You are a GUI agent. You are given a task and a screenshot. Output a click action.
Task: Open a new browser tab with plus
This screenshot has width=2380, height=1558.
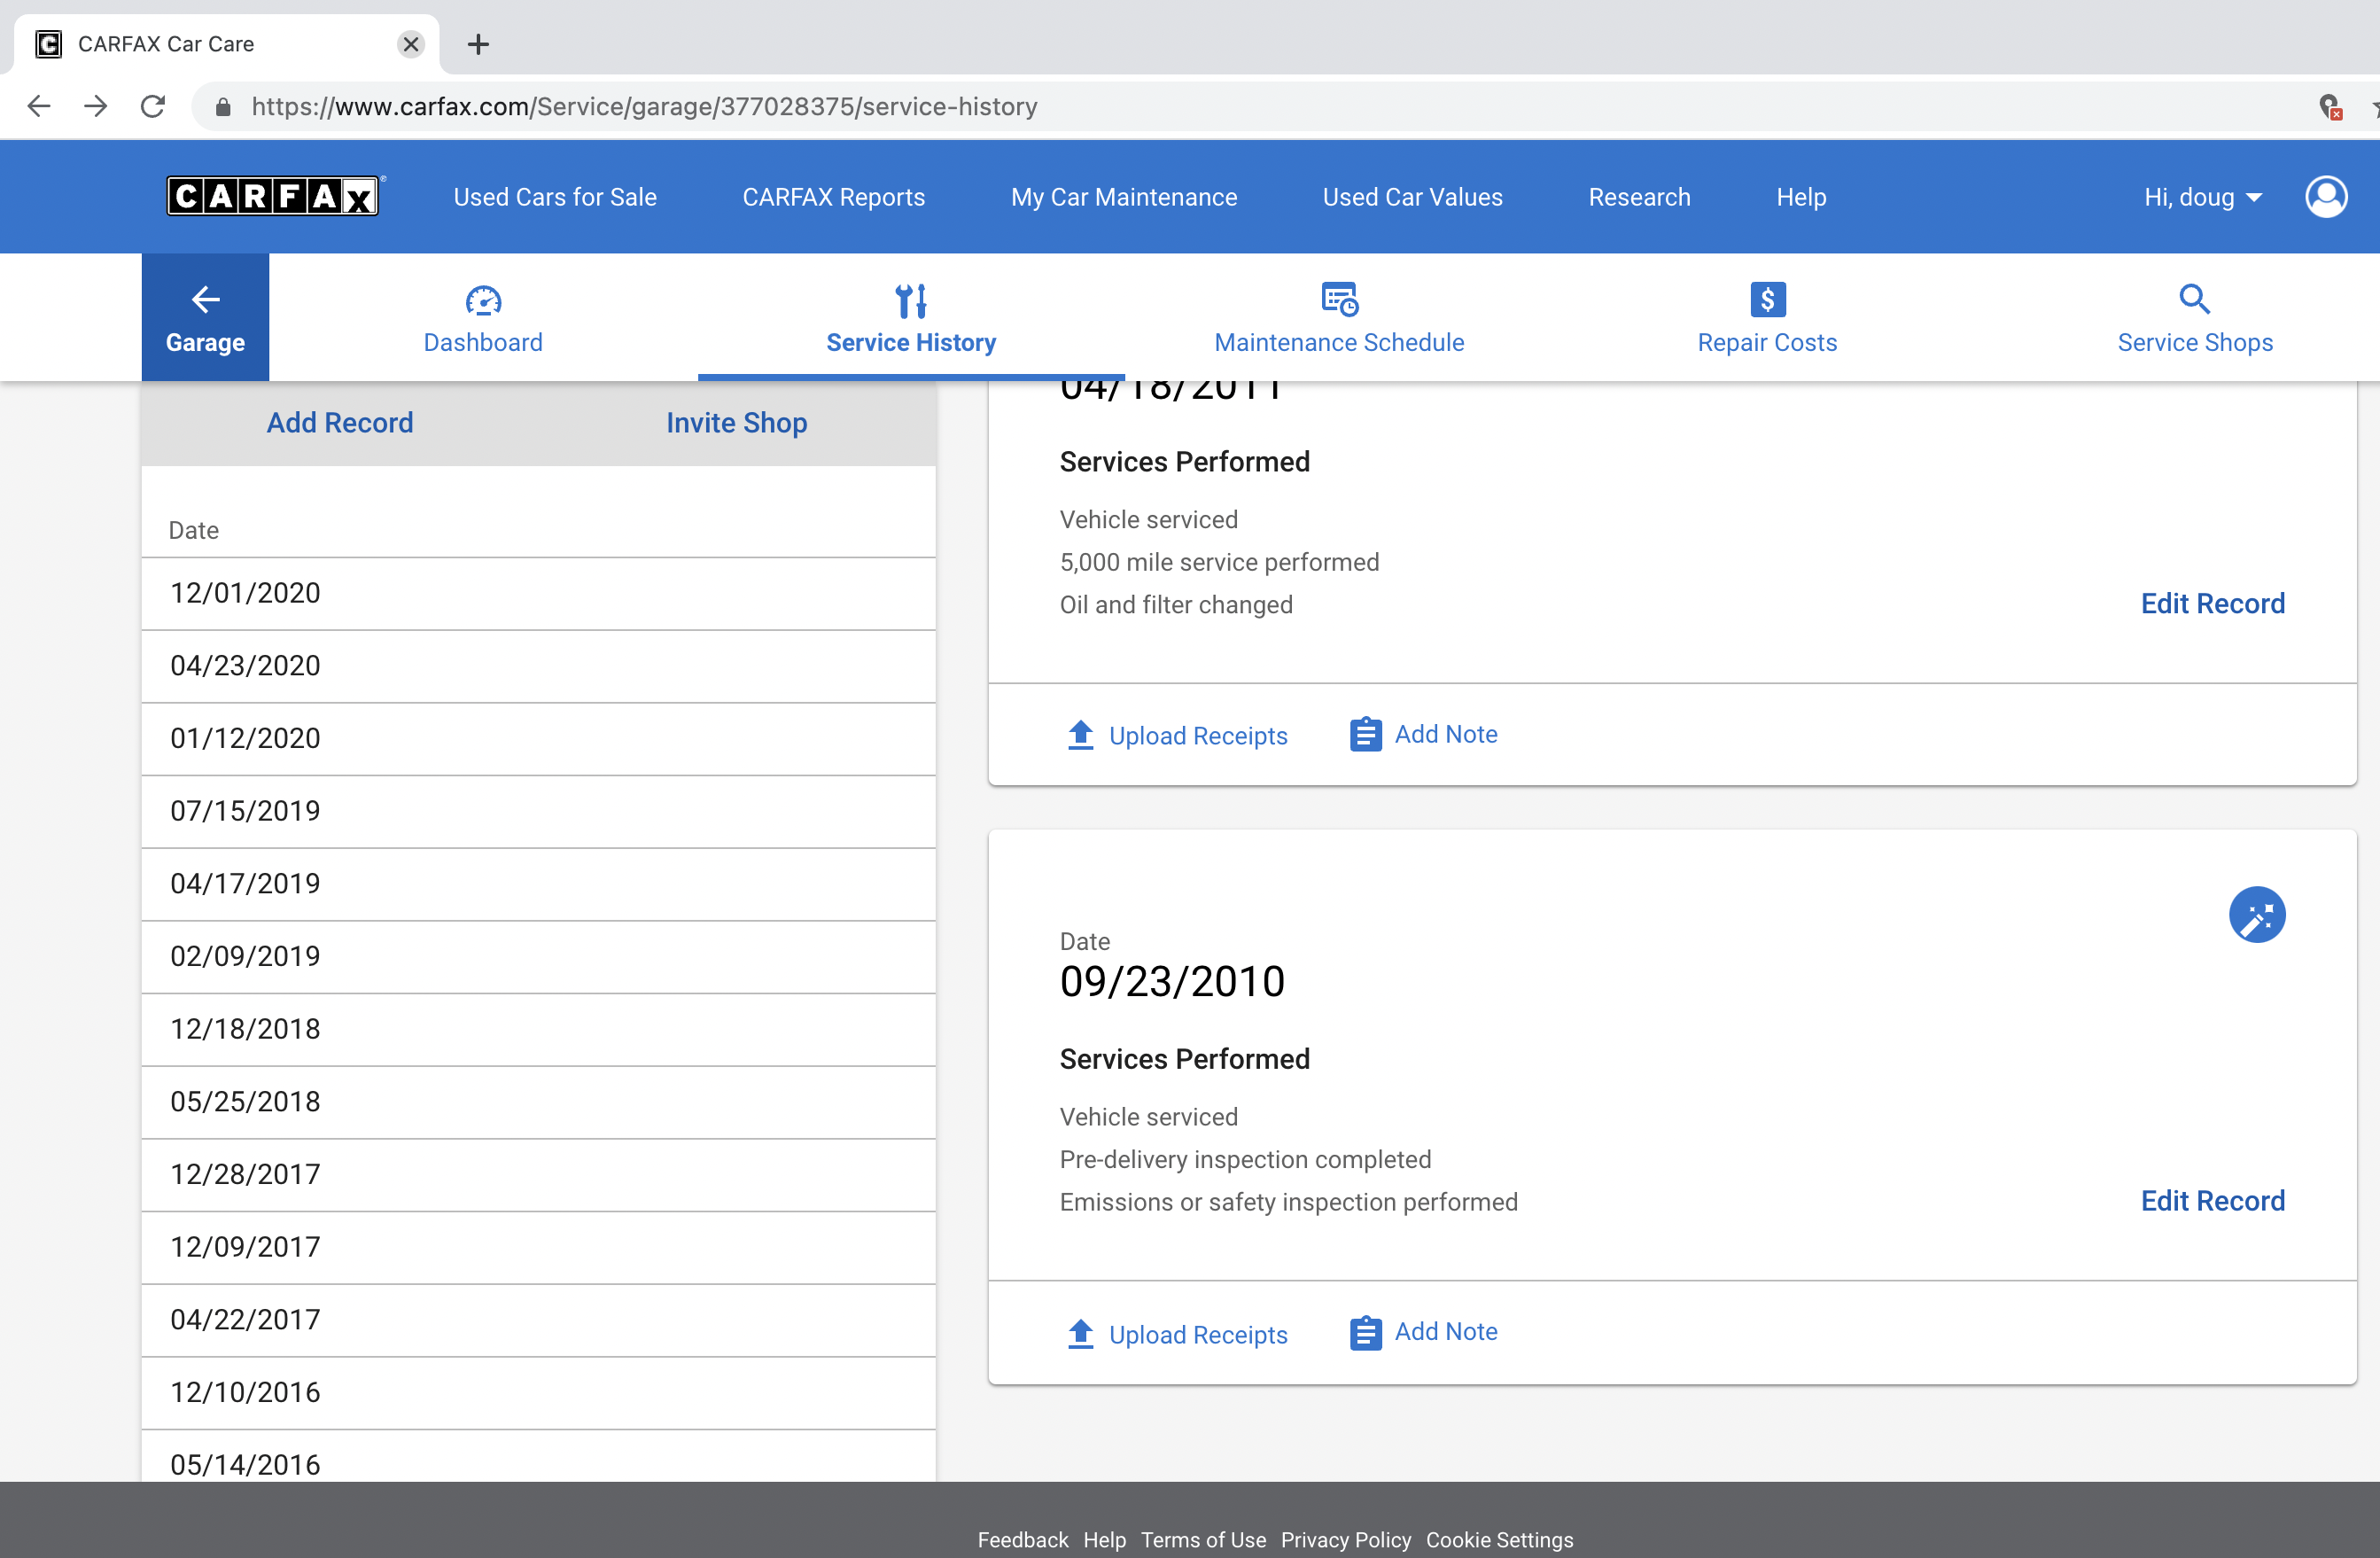tap(478, 44)
